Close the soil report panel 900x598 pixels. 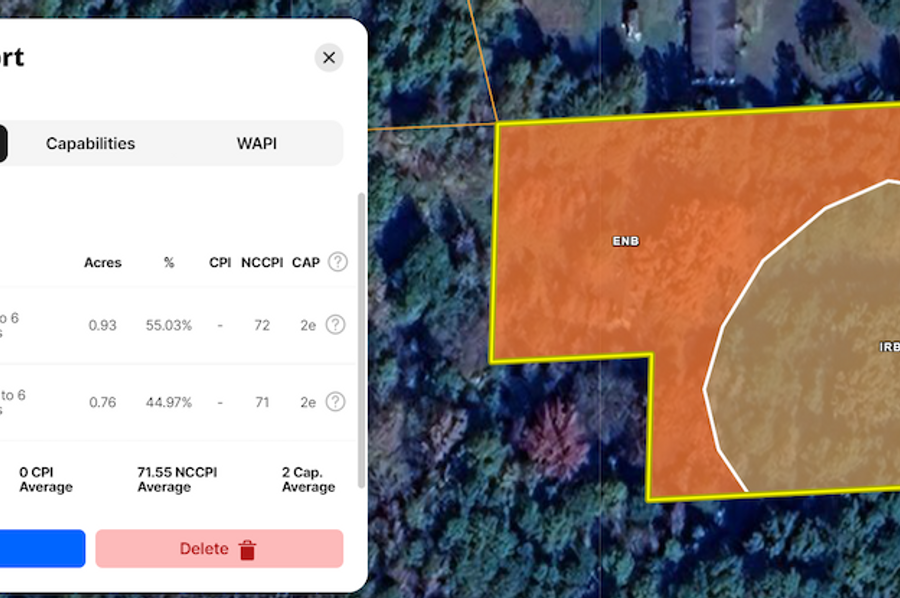[329, 57]
